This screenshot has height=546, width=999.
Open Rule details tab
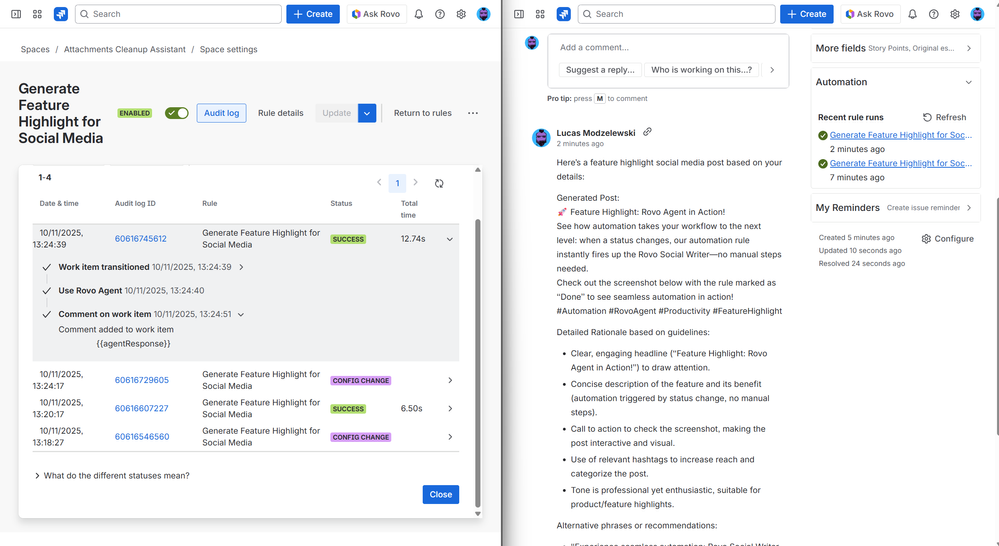pos(281,113)
